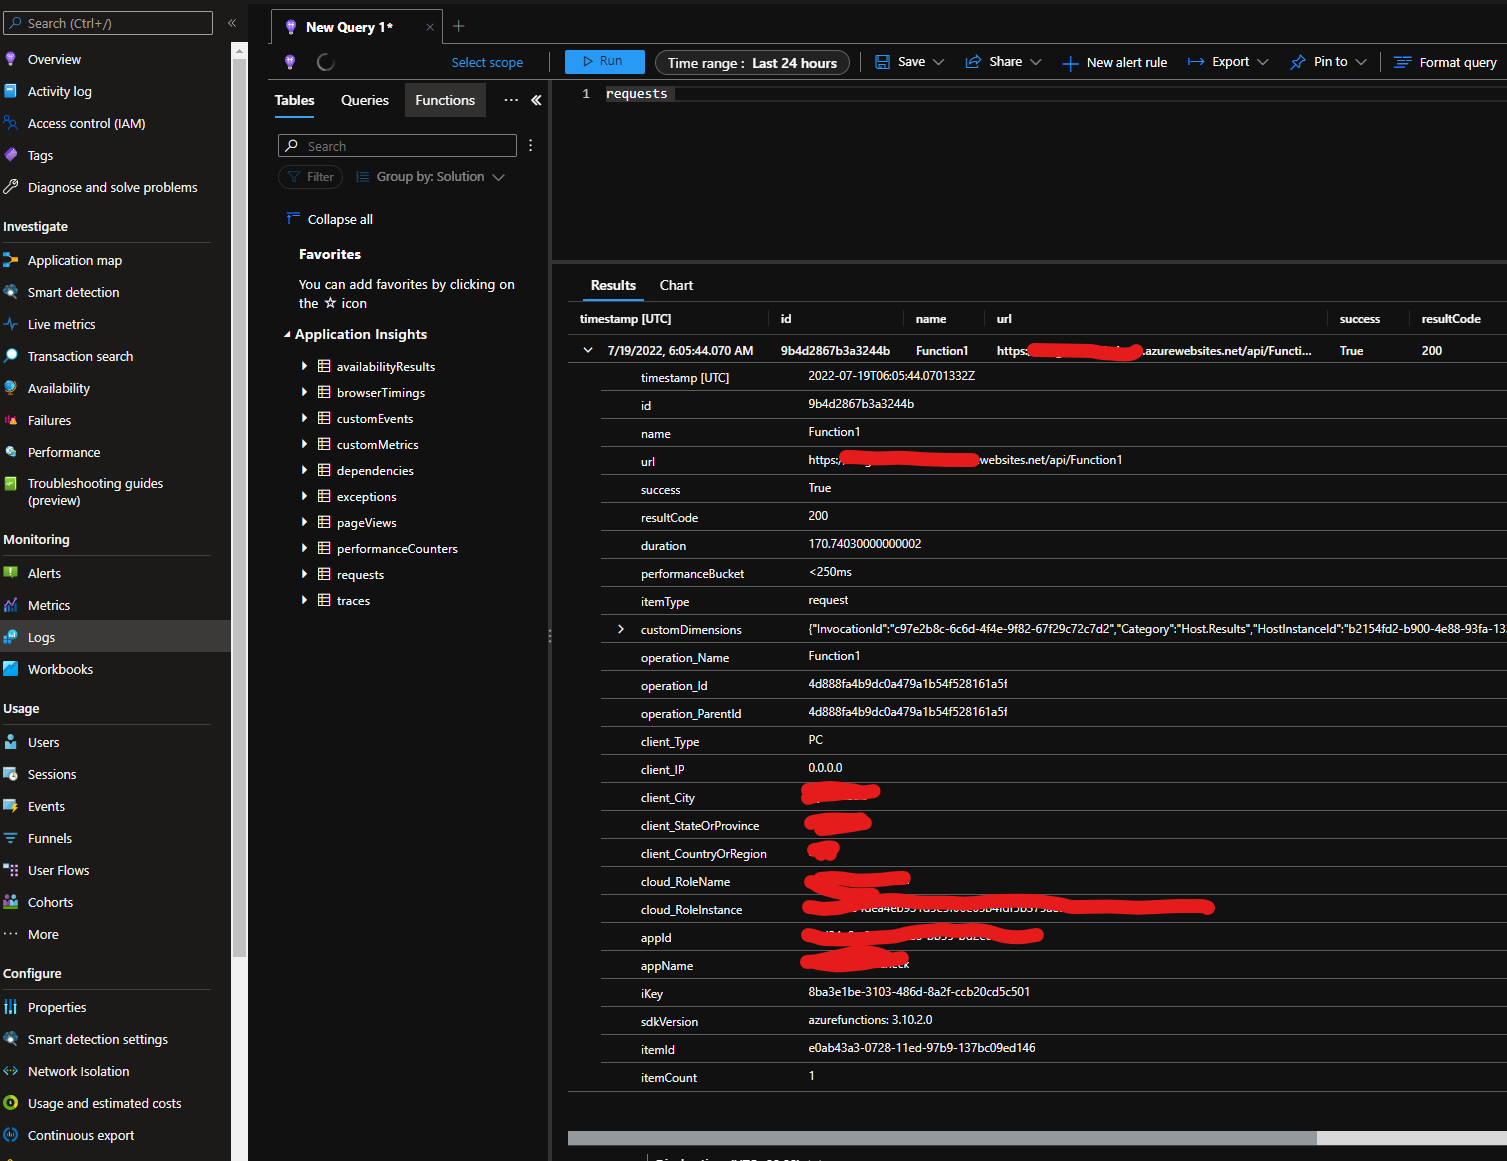
Task: Switch to Queries tab
Action: click(365, 100)
